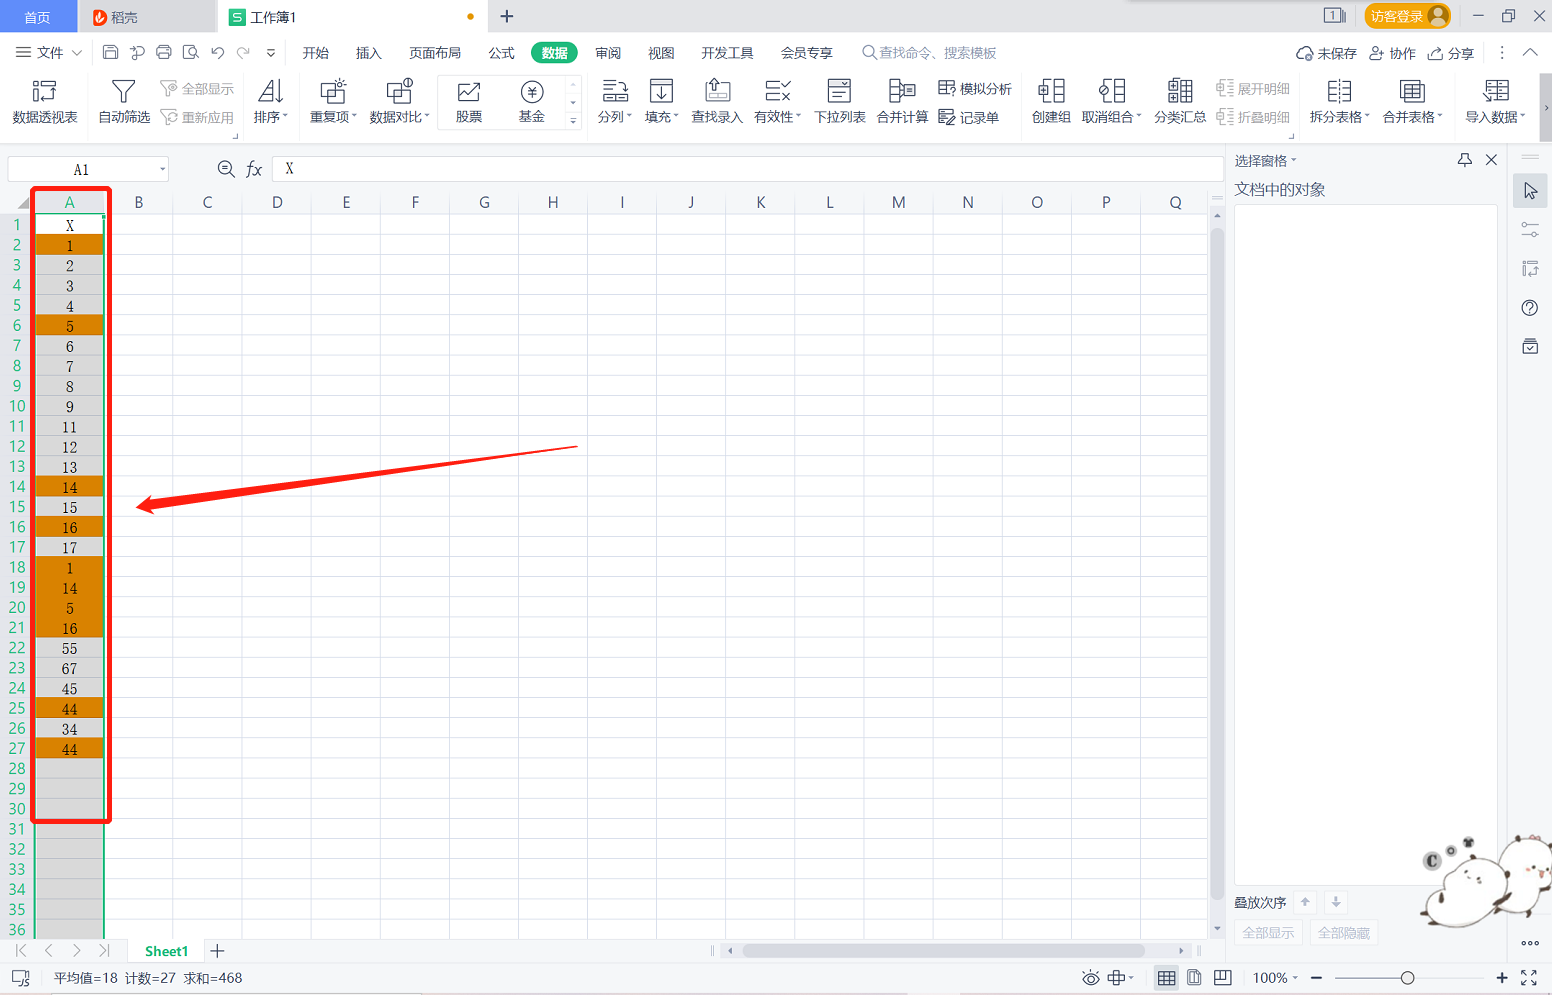Click the undo arrow icon
The width and height of the screenshot is (1552, 995).
[x=217, y=52]
